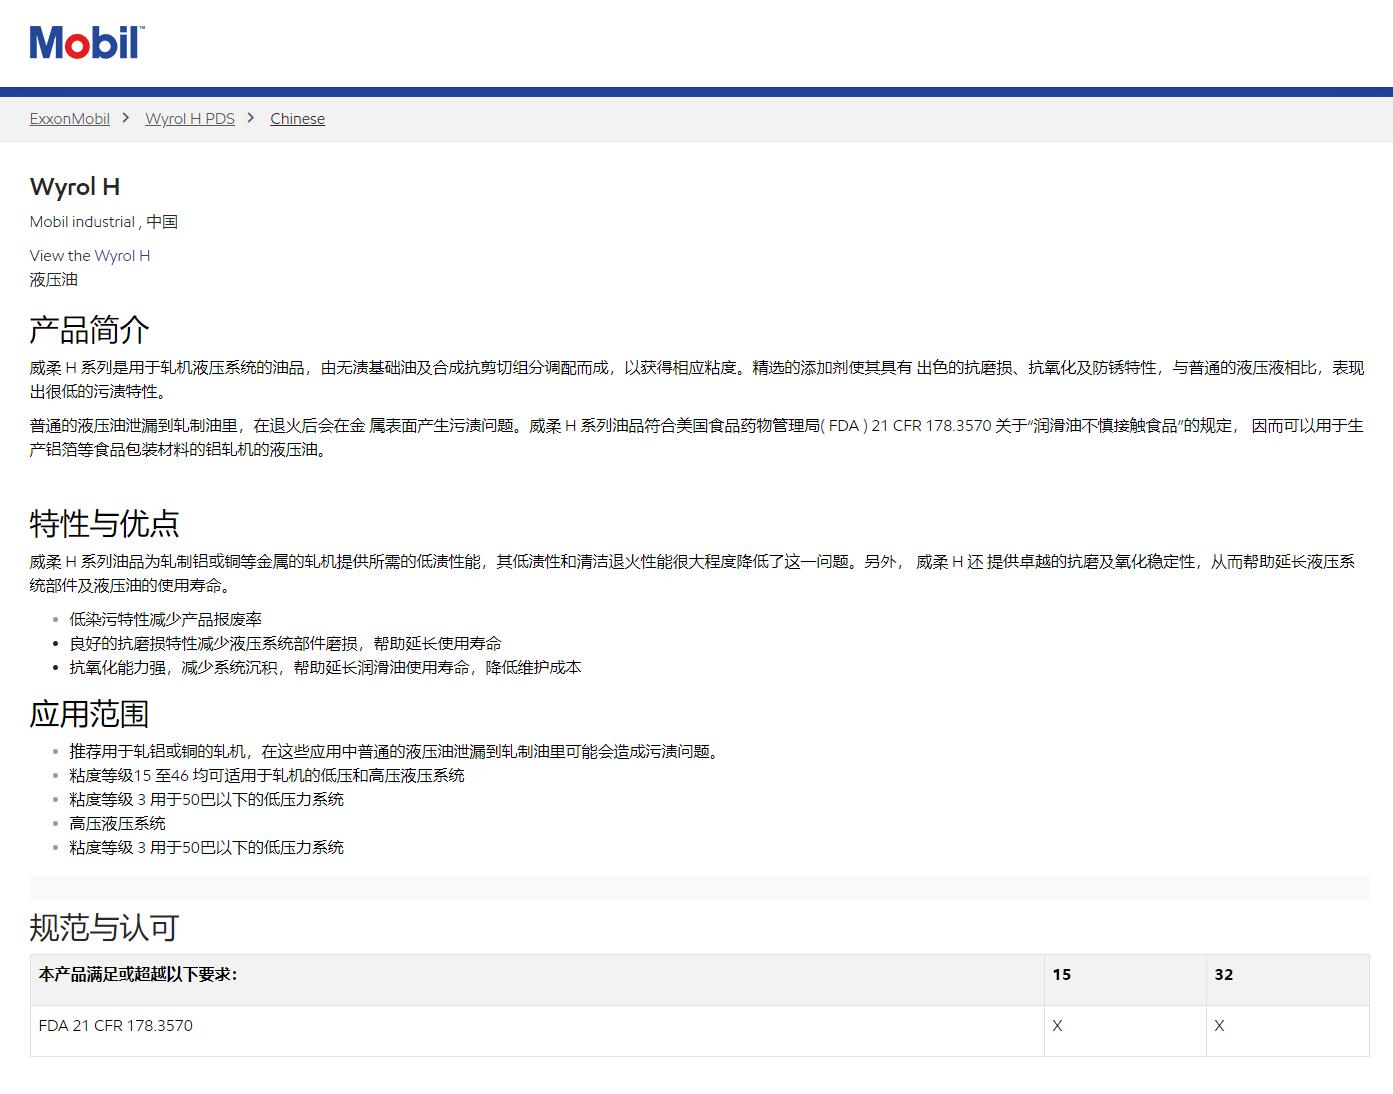Click the paragraph beginning '普通的液压油泄漏到轧制油里'
The width and height of the screenshot is (1393, 1094).
[x=697, y=438]
